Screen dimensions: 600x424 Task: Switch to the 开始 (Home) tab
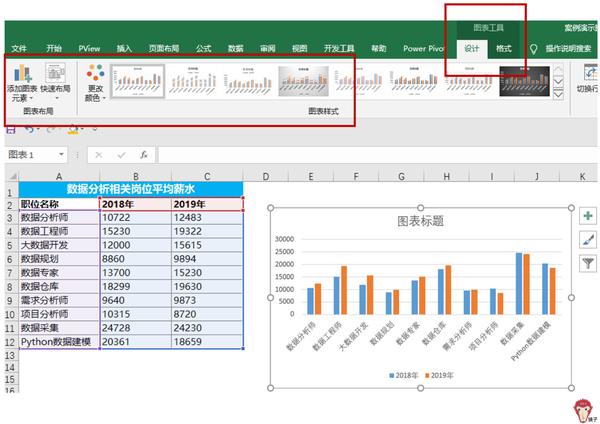pos(54,49)
